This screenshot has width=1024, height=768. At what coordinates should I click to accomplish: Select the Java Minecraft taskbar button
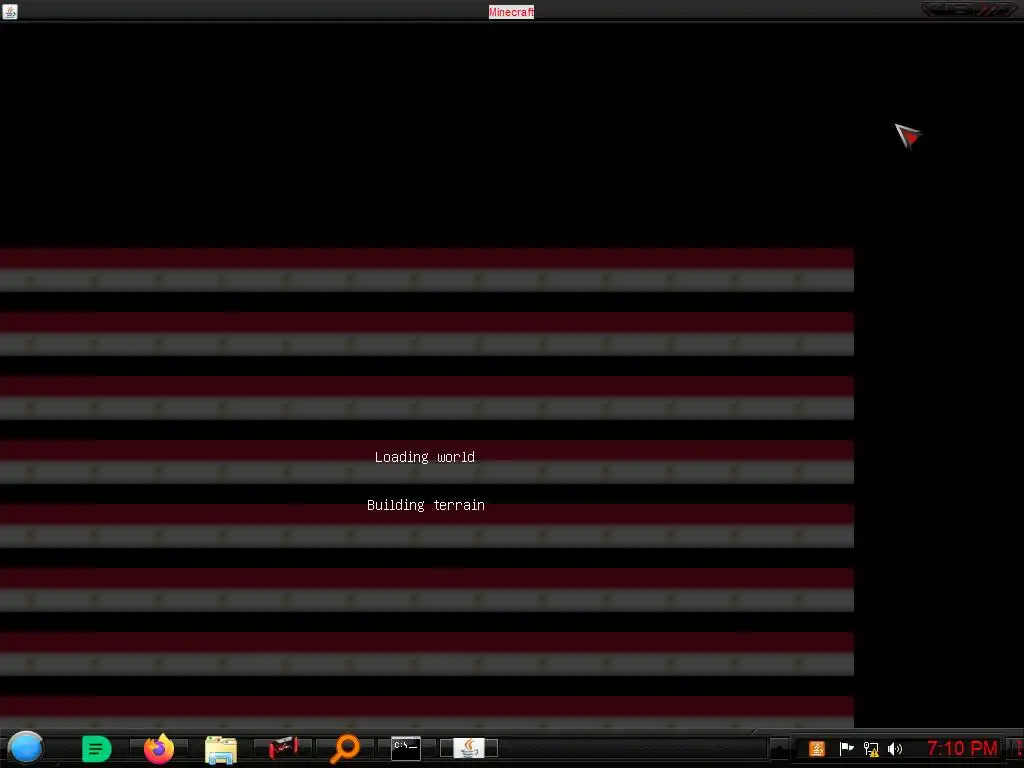tap(469, 748)
